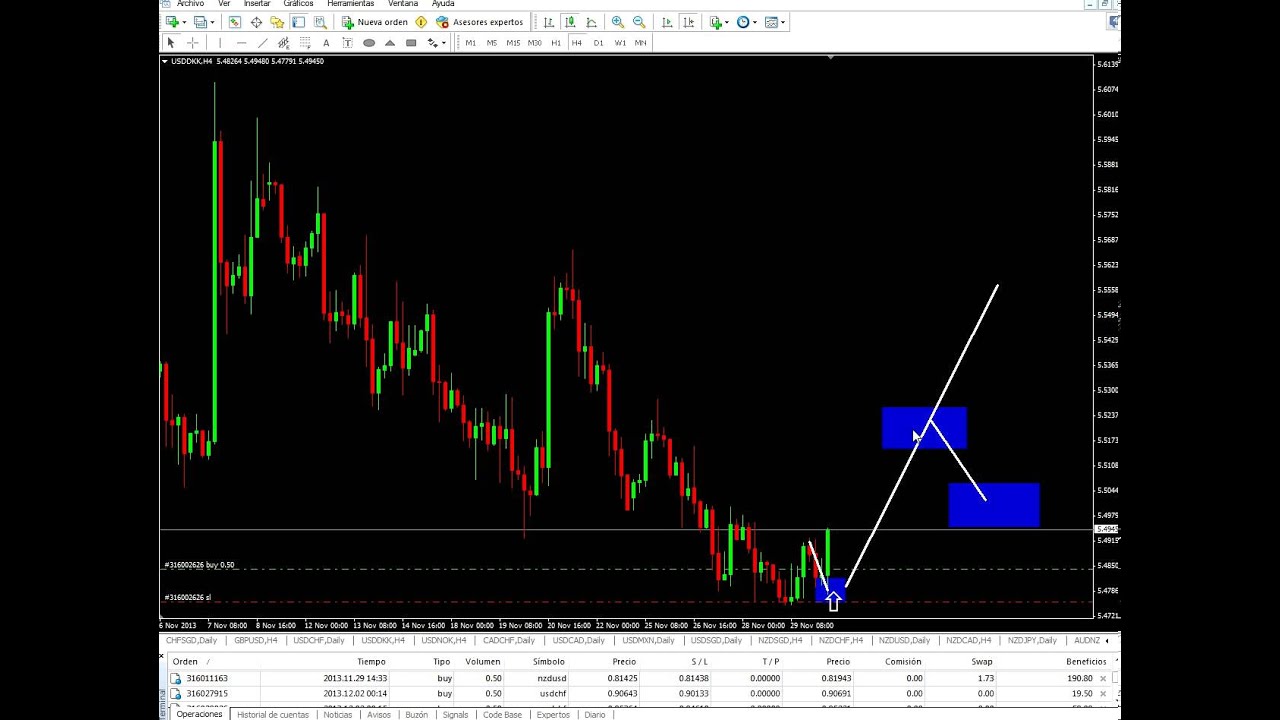1280x720 pixels.
Task: Expand the Profiles dropdown arrow
Action: point(213,22)
